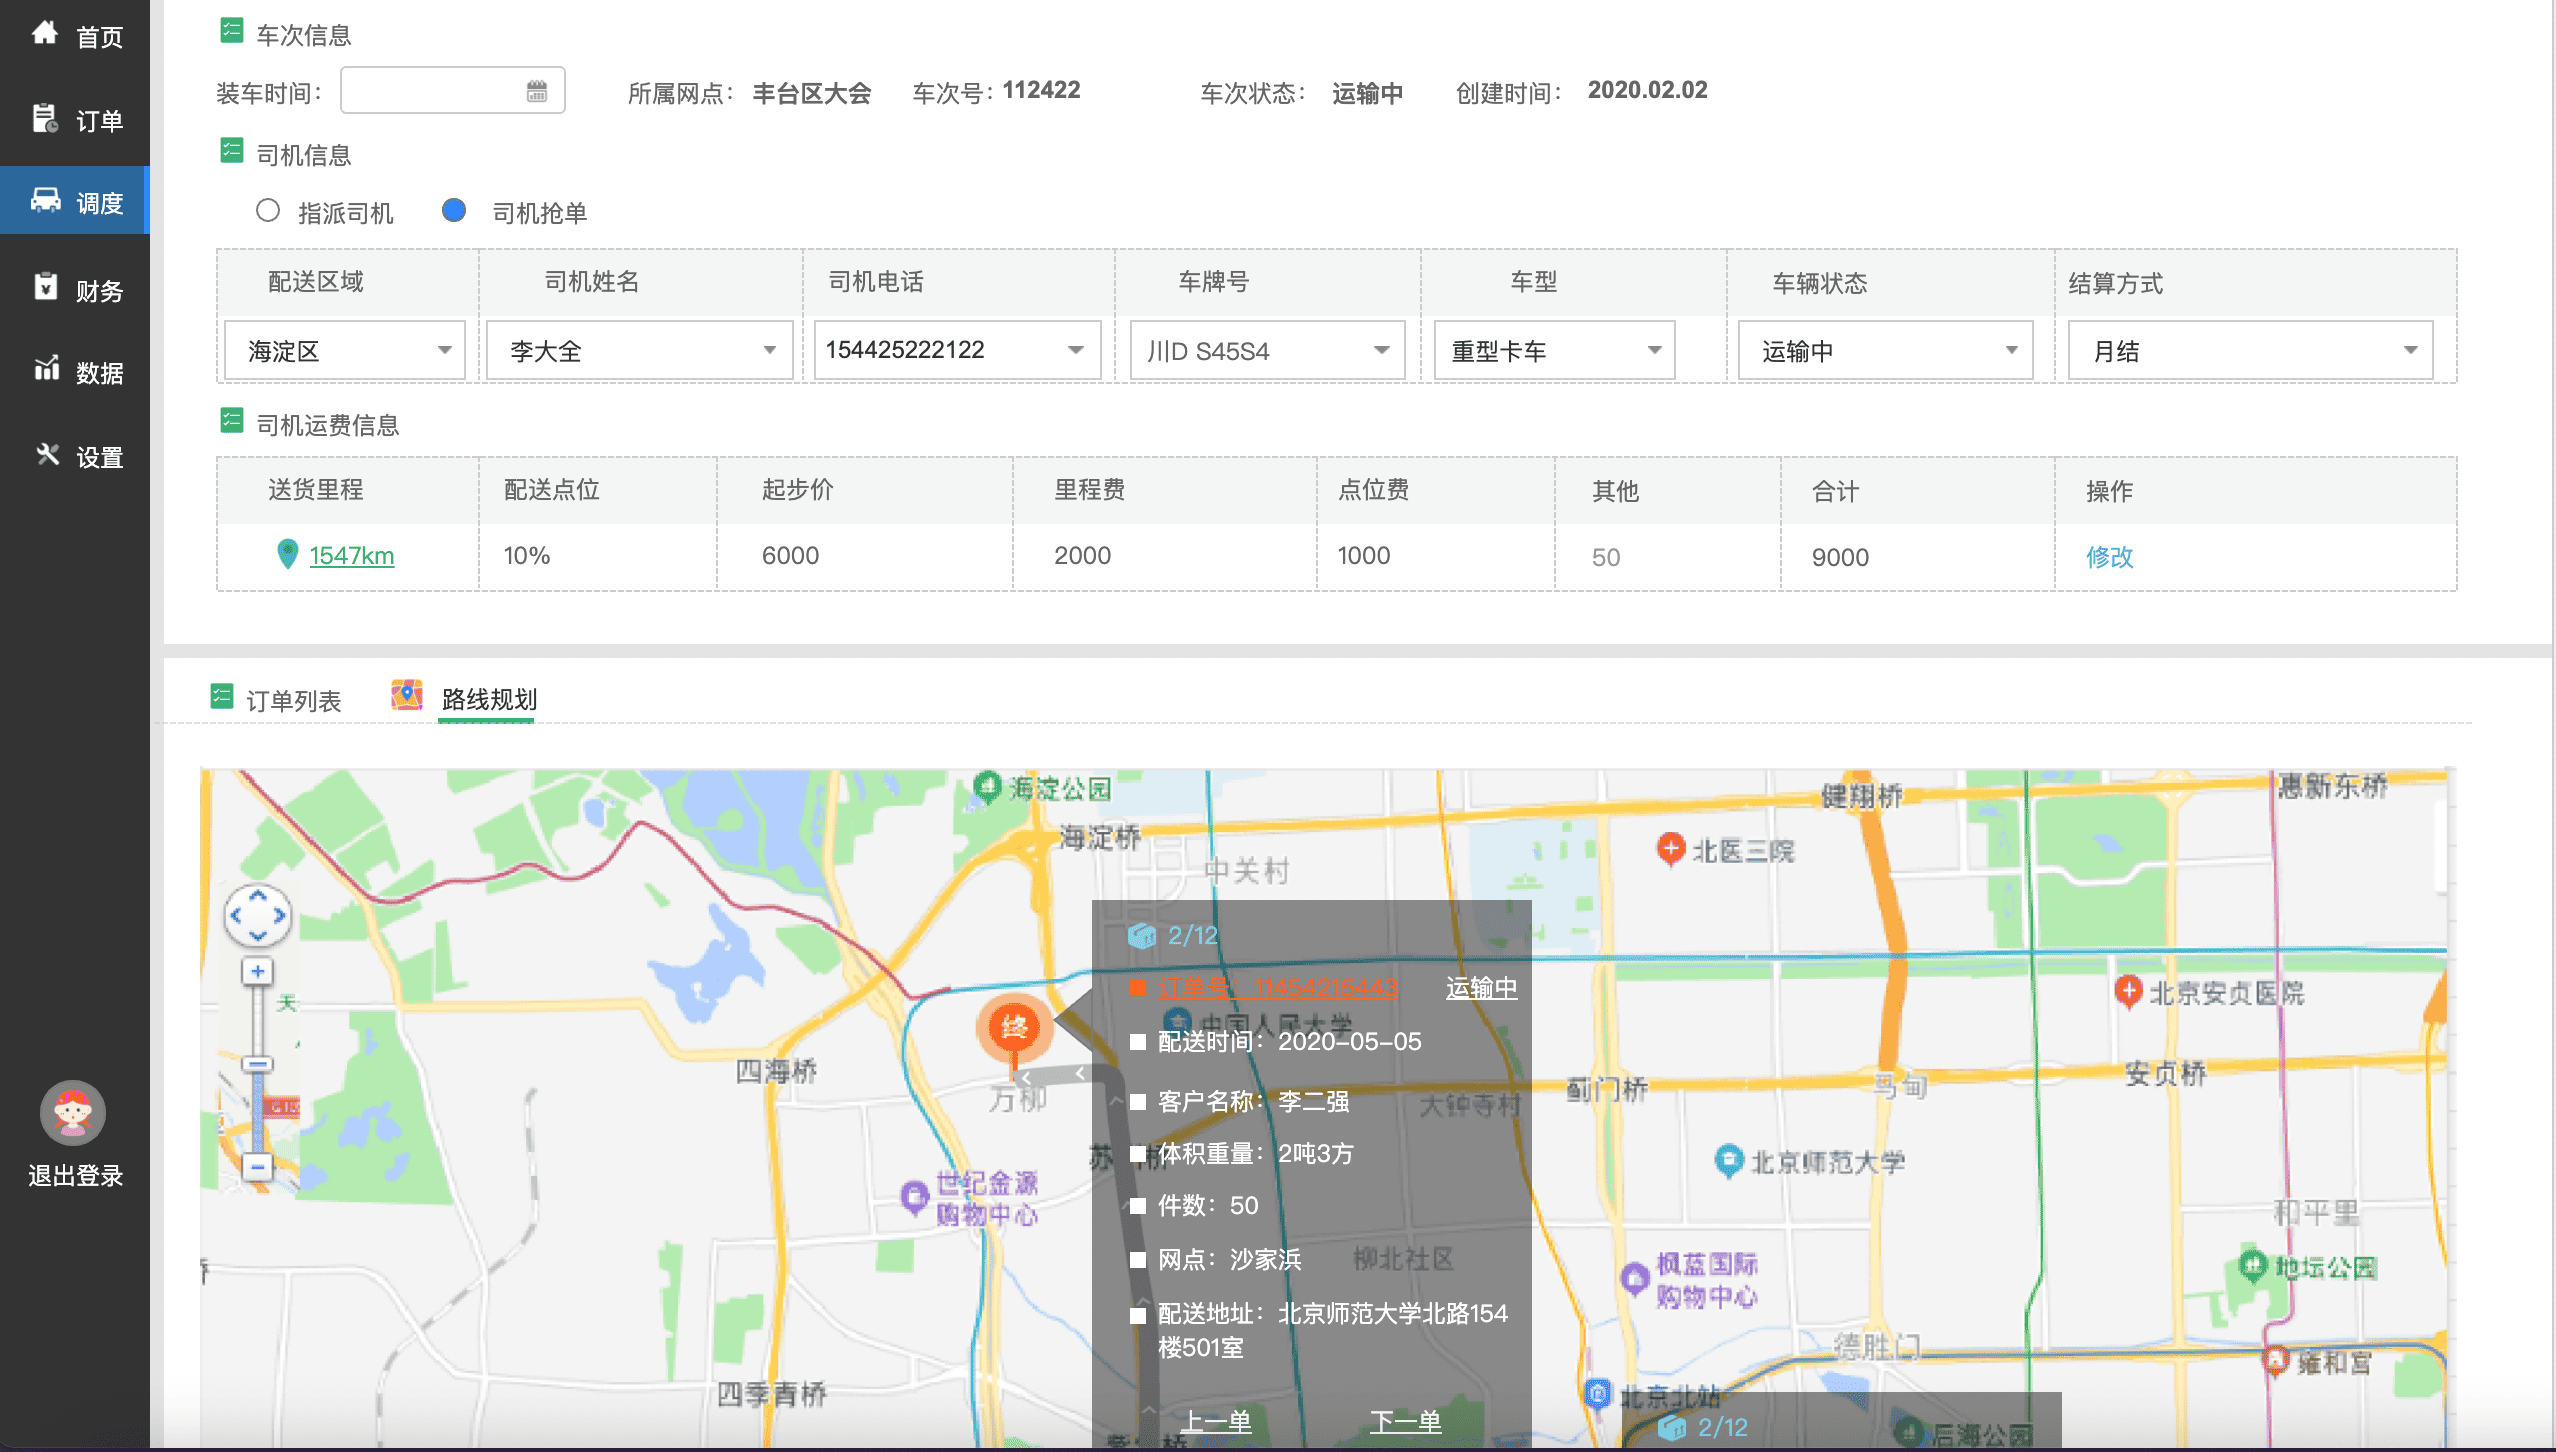Click the 修改 link in freight table
This screenshot has height=1452, width=2556.
click(2109, 557)
